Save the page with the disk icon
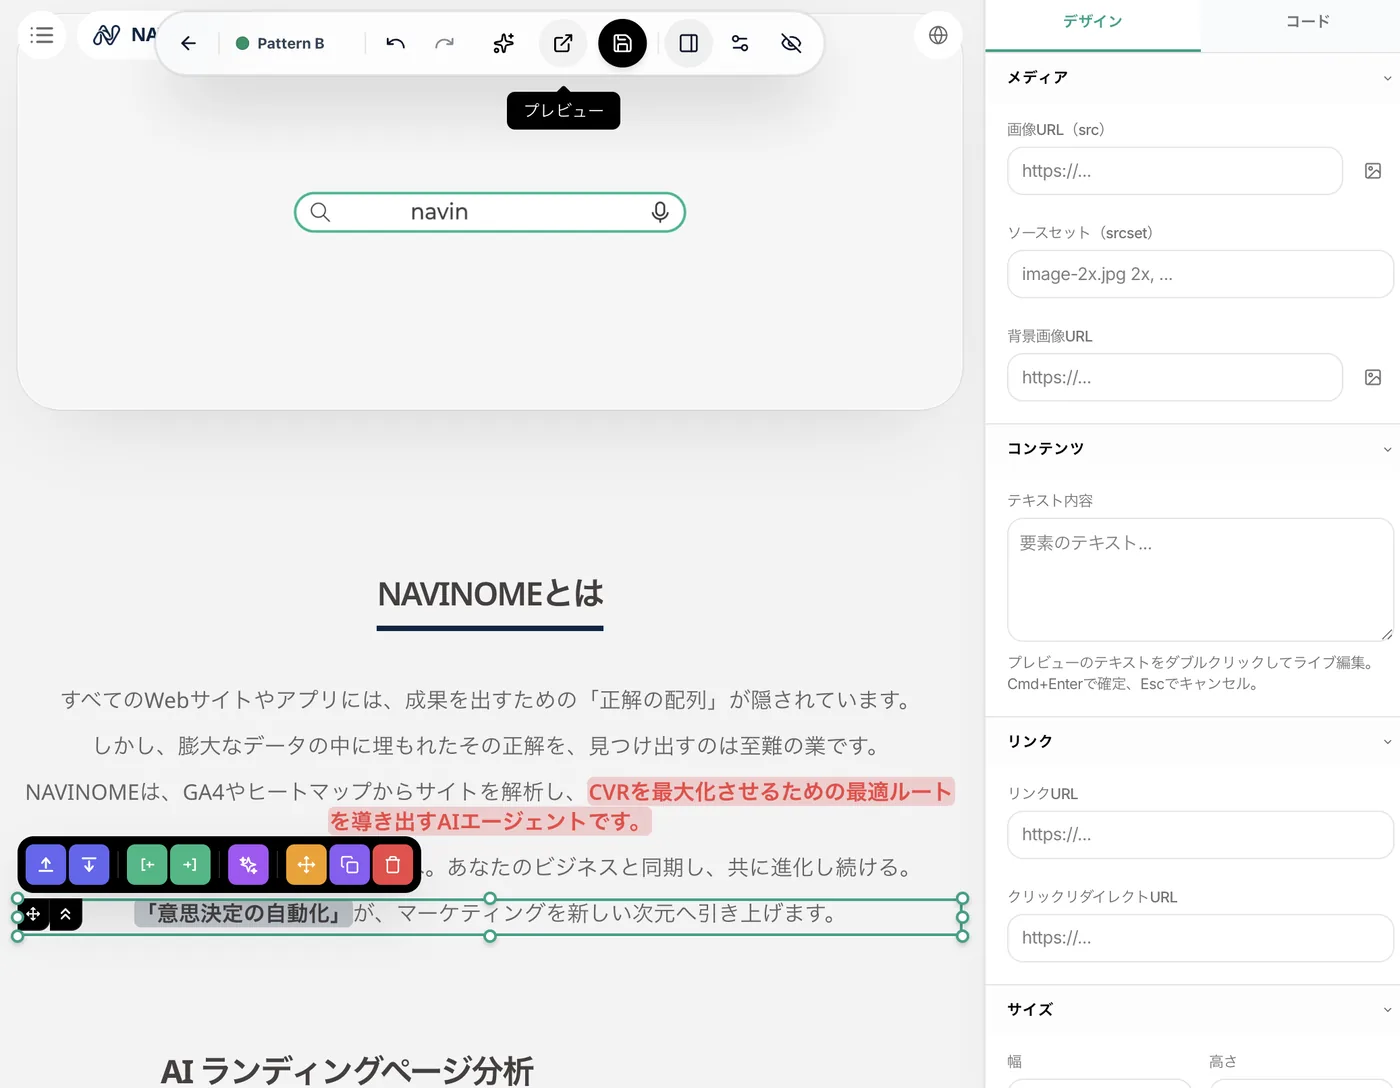Viewport: 1400px width, 1088px height. coord(622,43)
